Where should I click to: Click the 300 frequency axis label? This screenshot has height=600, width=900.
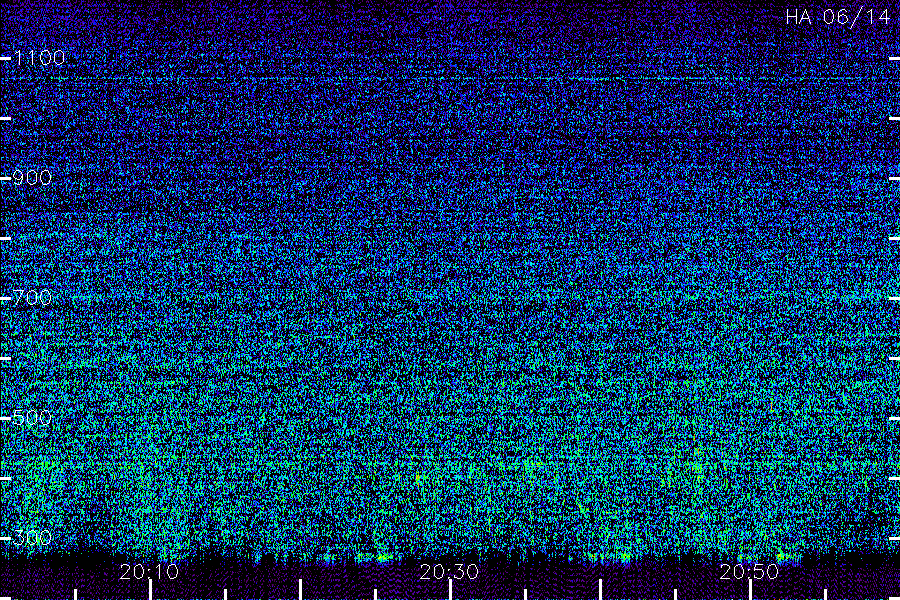point(32,537)
